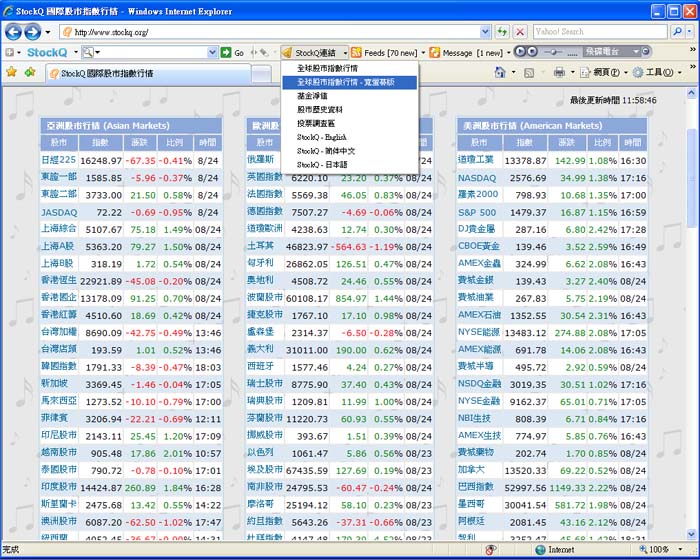Play the toolbar radio player
The height and width of the screenshot is (560, 700).
[x=520, y=52]
